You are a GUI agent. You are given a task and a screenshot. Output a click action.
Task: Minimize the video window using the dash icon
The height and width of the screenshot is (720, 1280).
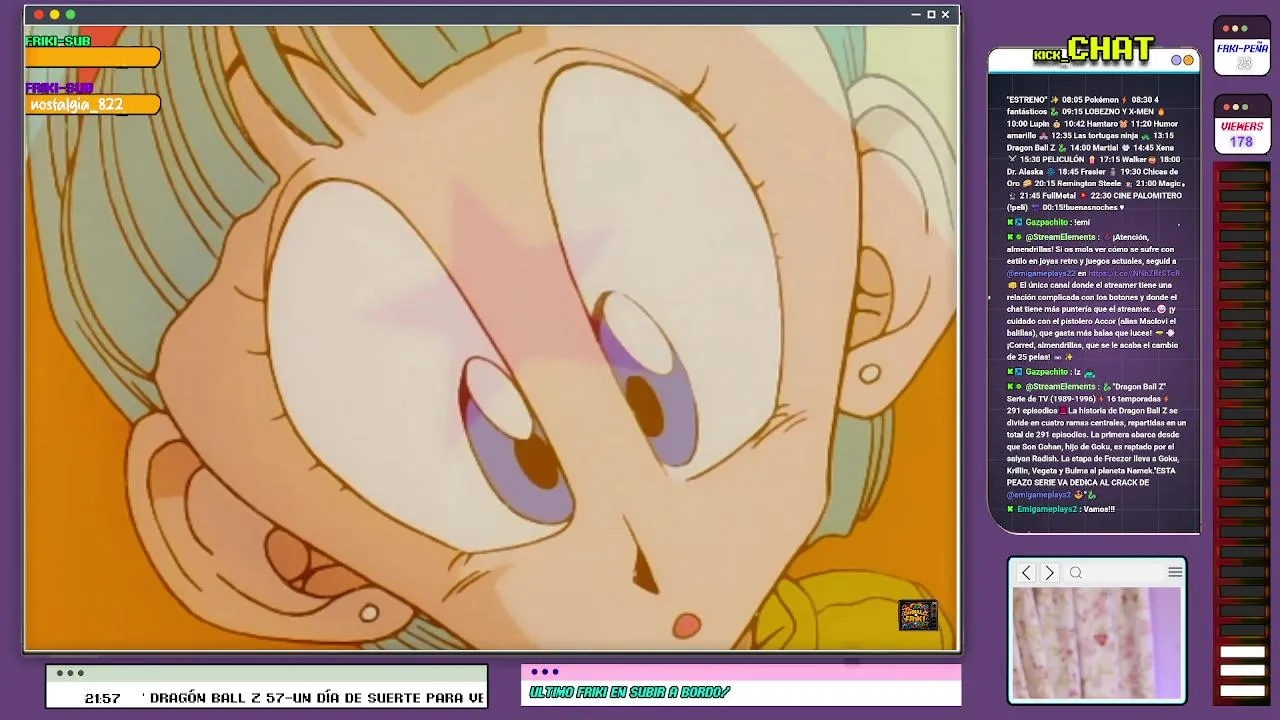coord(916,14)
